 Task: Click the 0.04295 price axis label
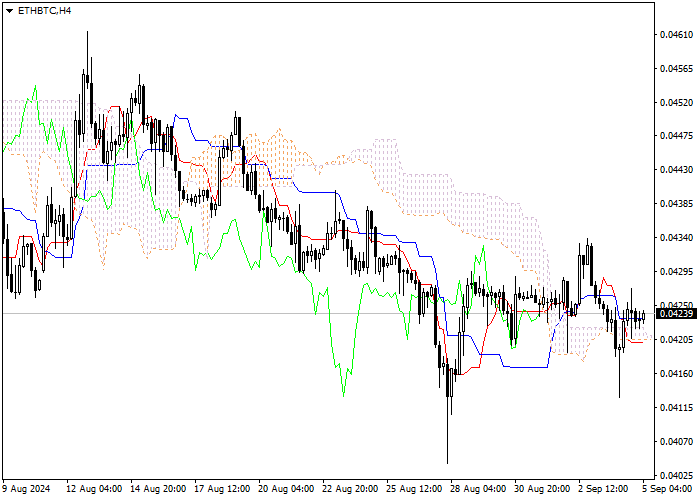[677, 271]
